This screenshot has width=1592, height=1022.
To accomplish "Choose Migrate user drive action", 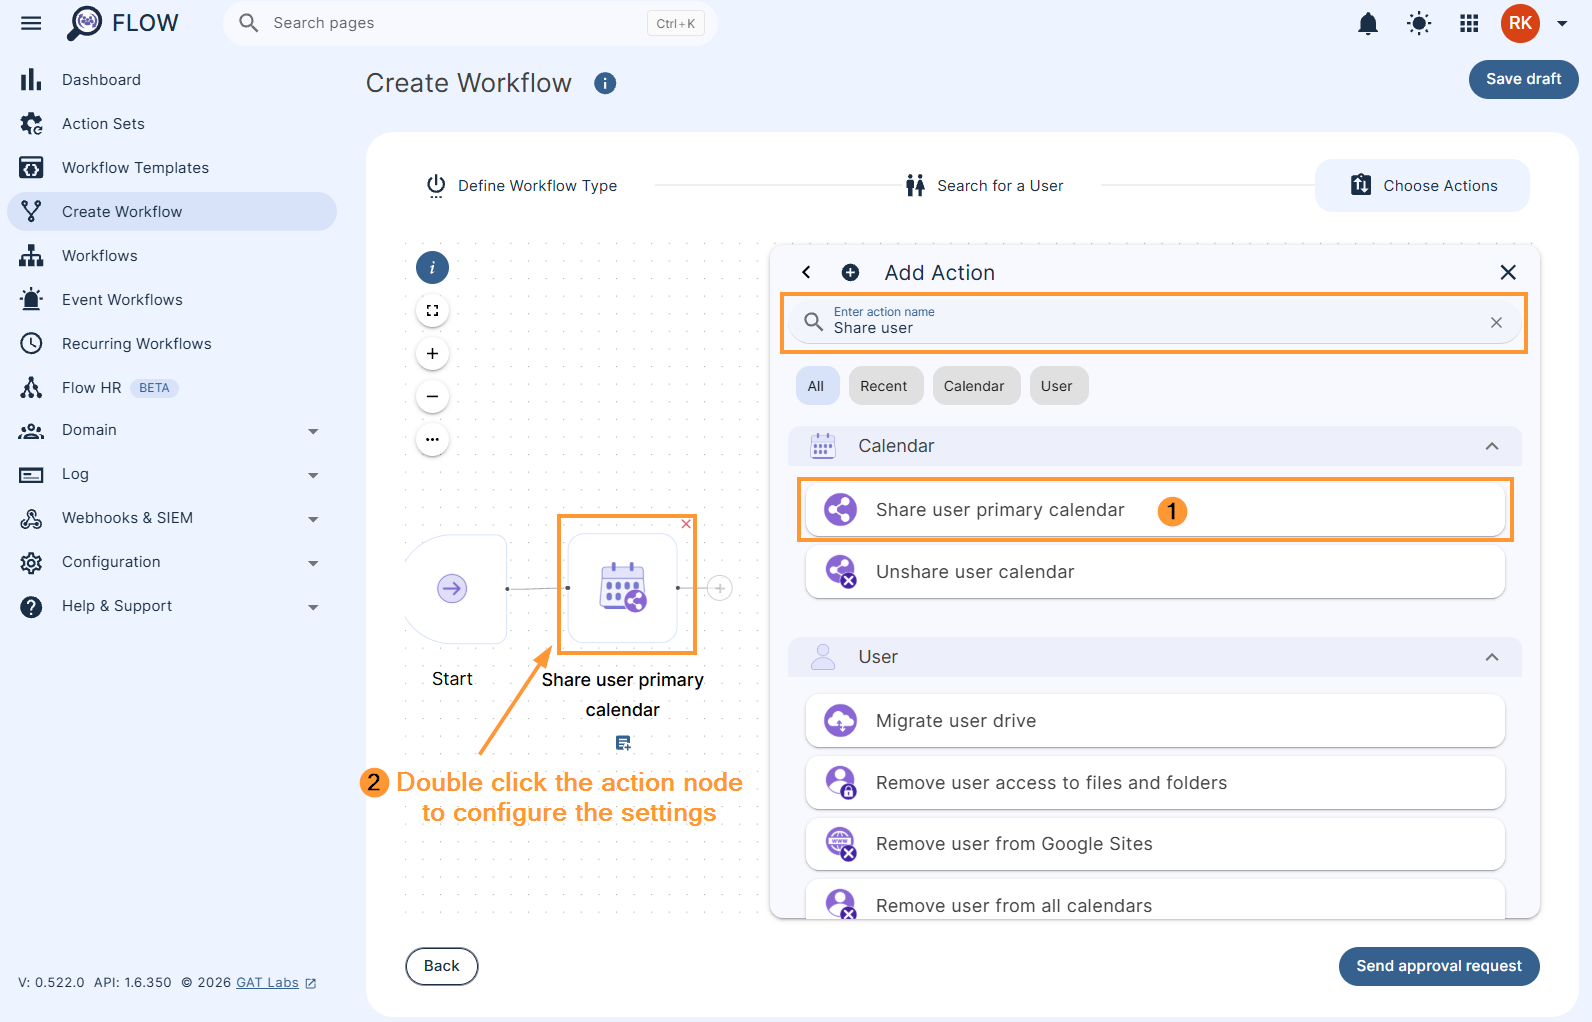I will tap(1155, 721).
